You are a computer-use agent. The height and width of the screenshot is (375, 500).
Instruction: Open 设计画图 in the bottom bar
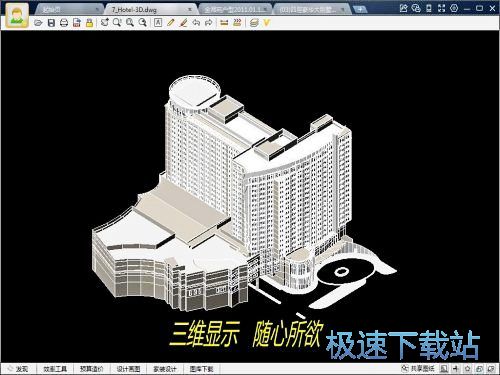pyautogui.click(x=128, y=369)
